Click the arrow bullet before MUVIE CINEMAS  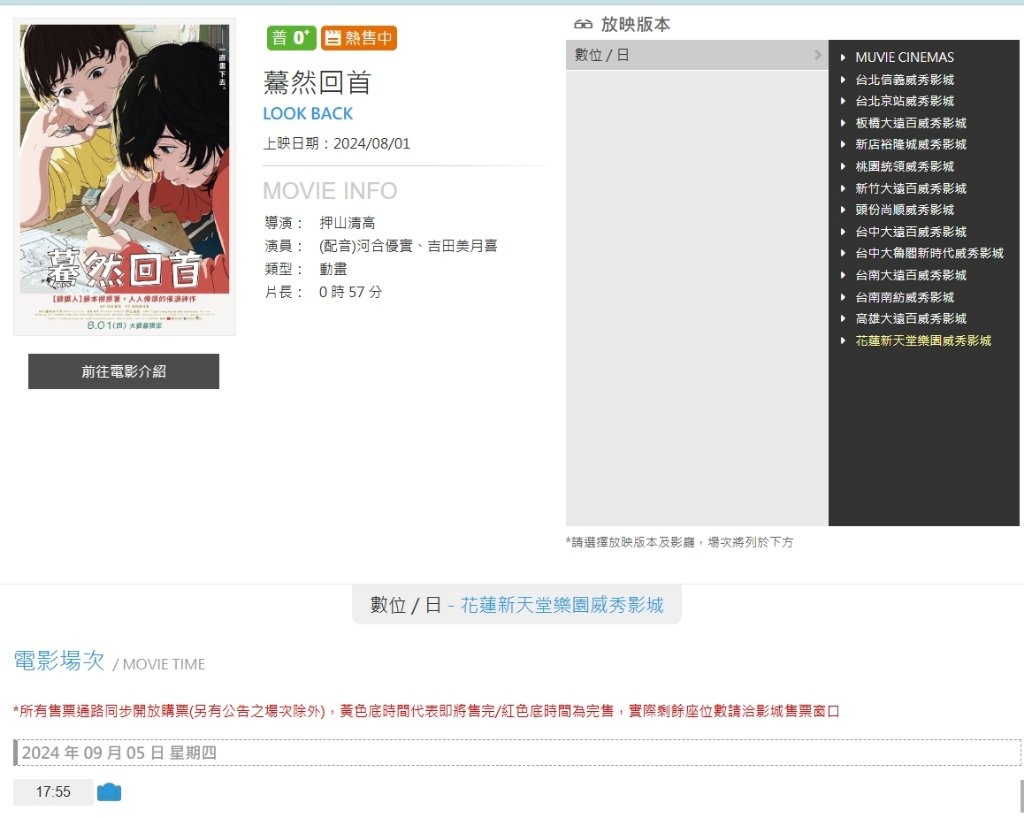[x=843, y=57]
